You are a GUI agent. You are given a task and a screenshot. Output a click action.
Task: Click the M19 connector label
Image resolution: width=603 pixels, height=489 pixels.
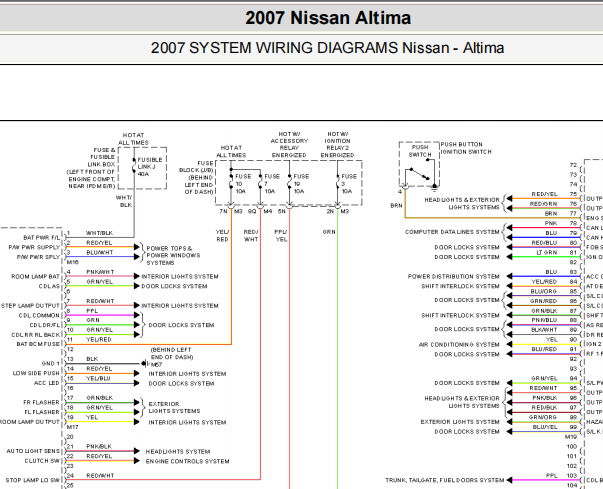(x=571, y=437)
